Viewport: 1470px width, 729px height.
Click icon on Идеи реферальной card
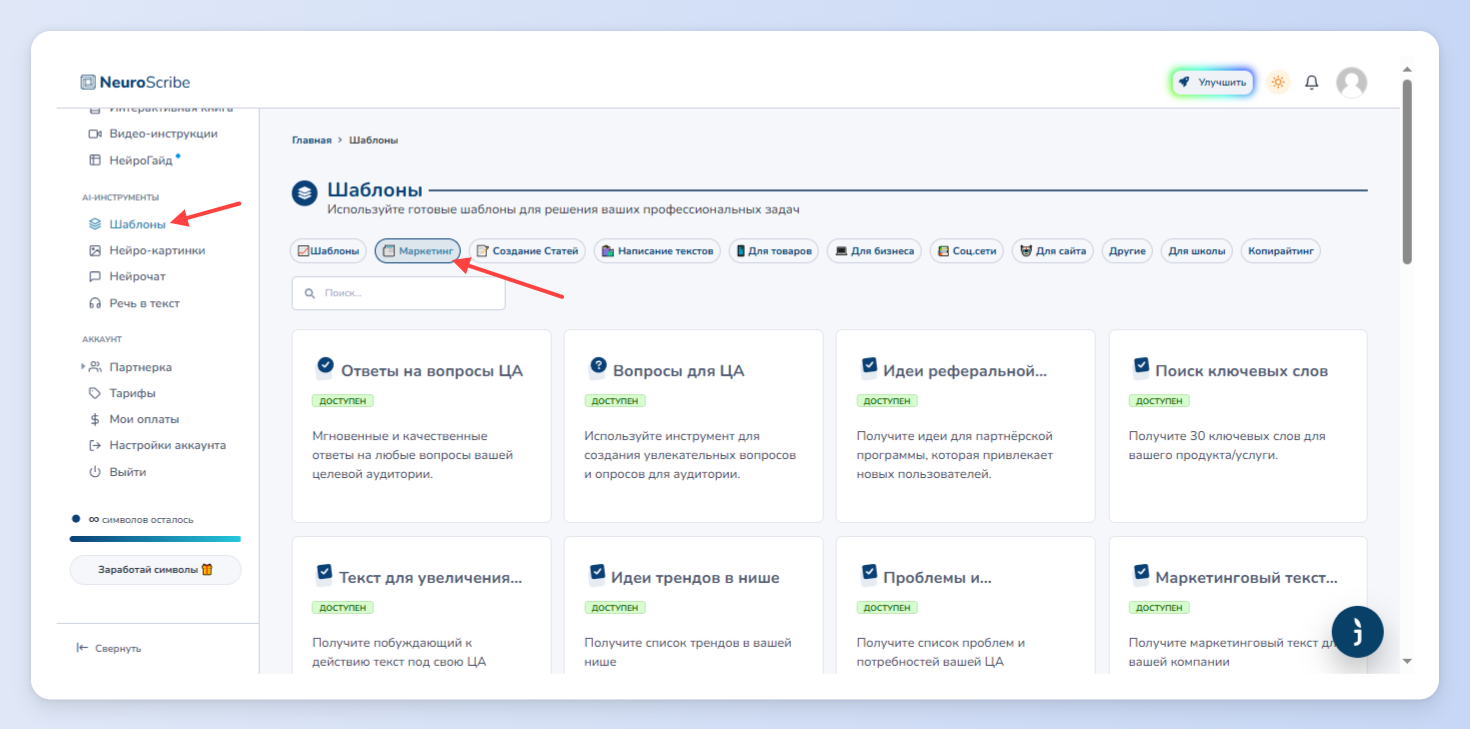tap(869, 367)
